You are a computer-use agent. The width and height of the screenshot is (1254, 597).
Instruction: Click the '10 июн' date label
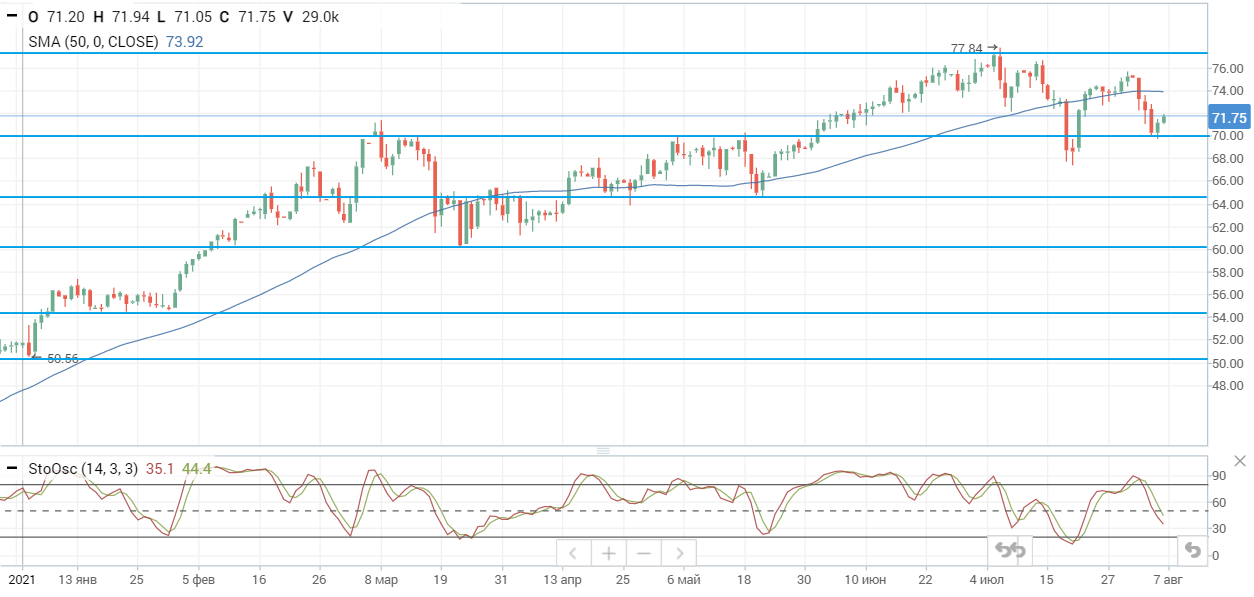[x=865, y=580]
